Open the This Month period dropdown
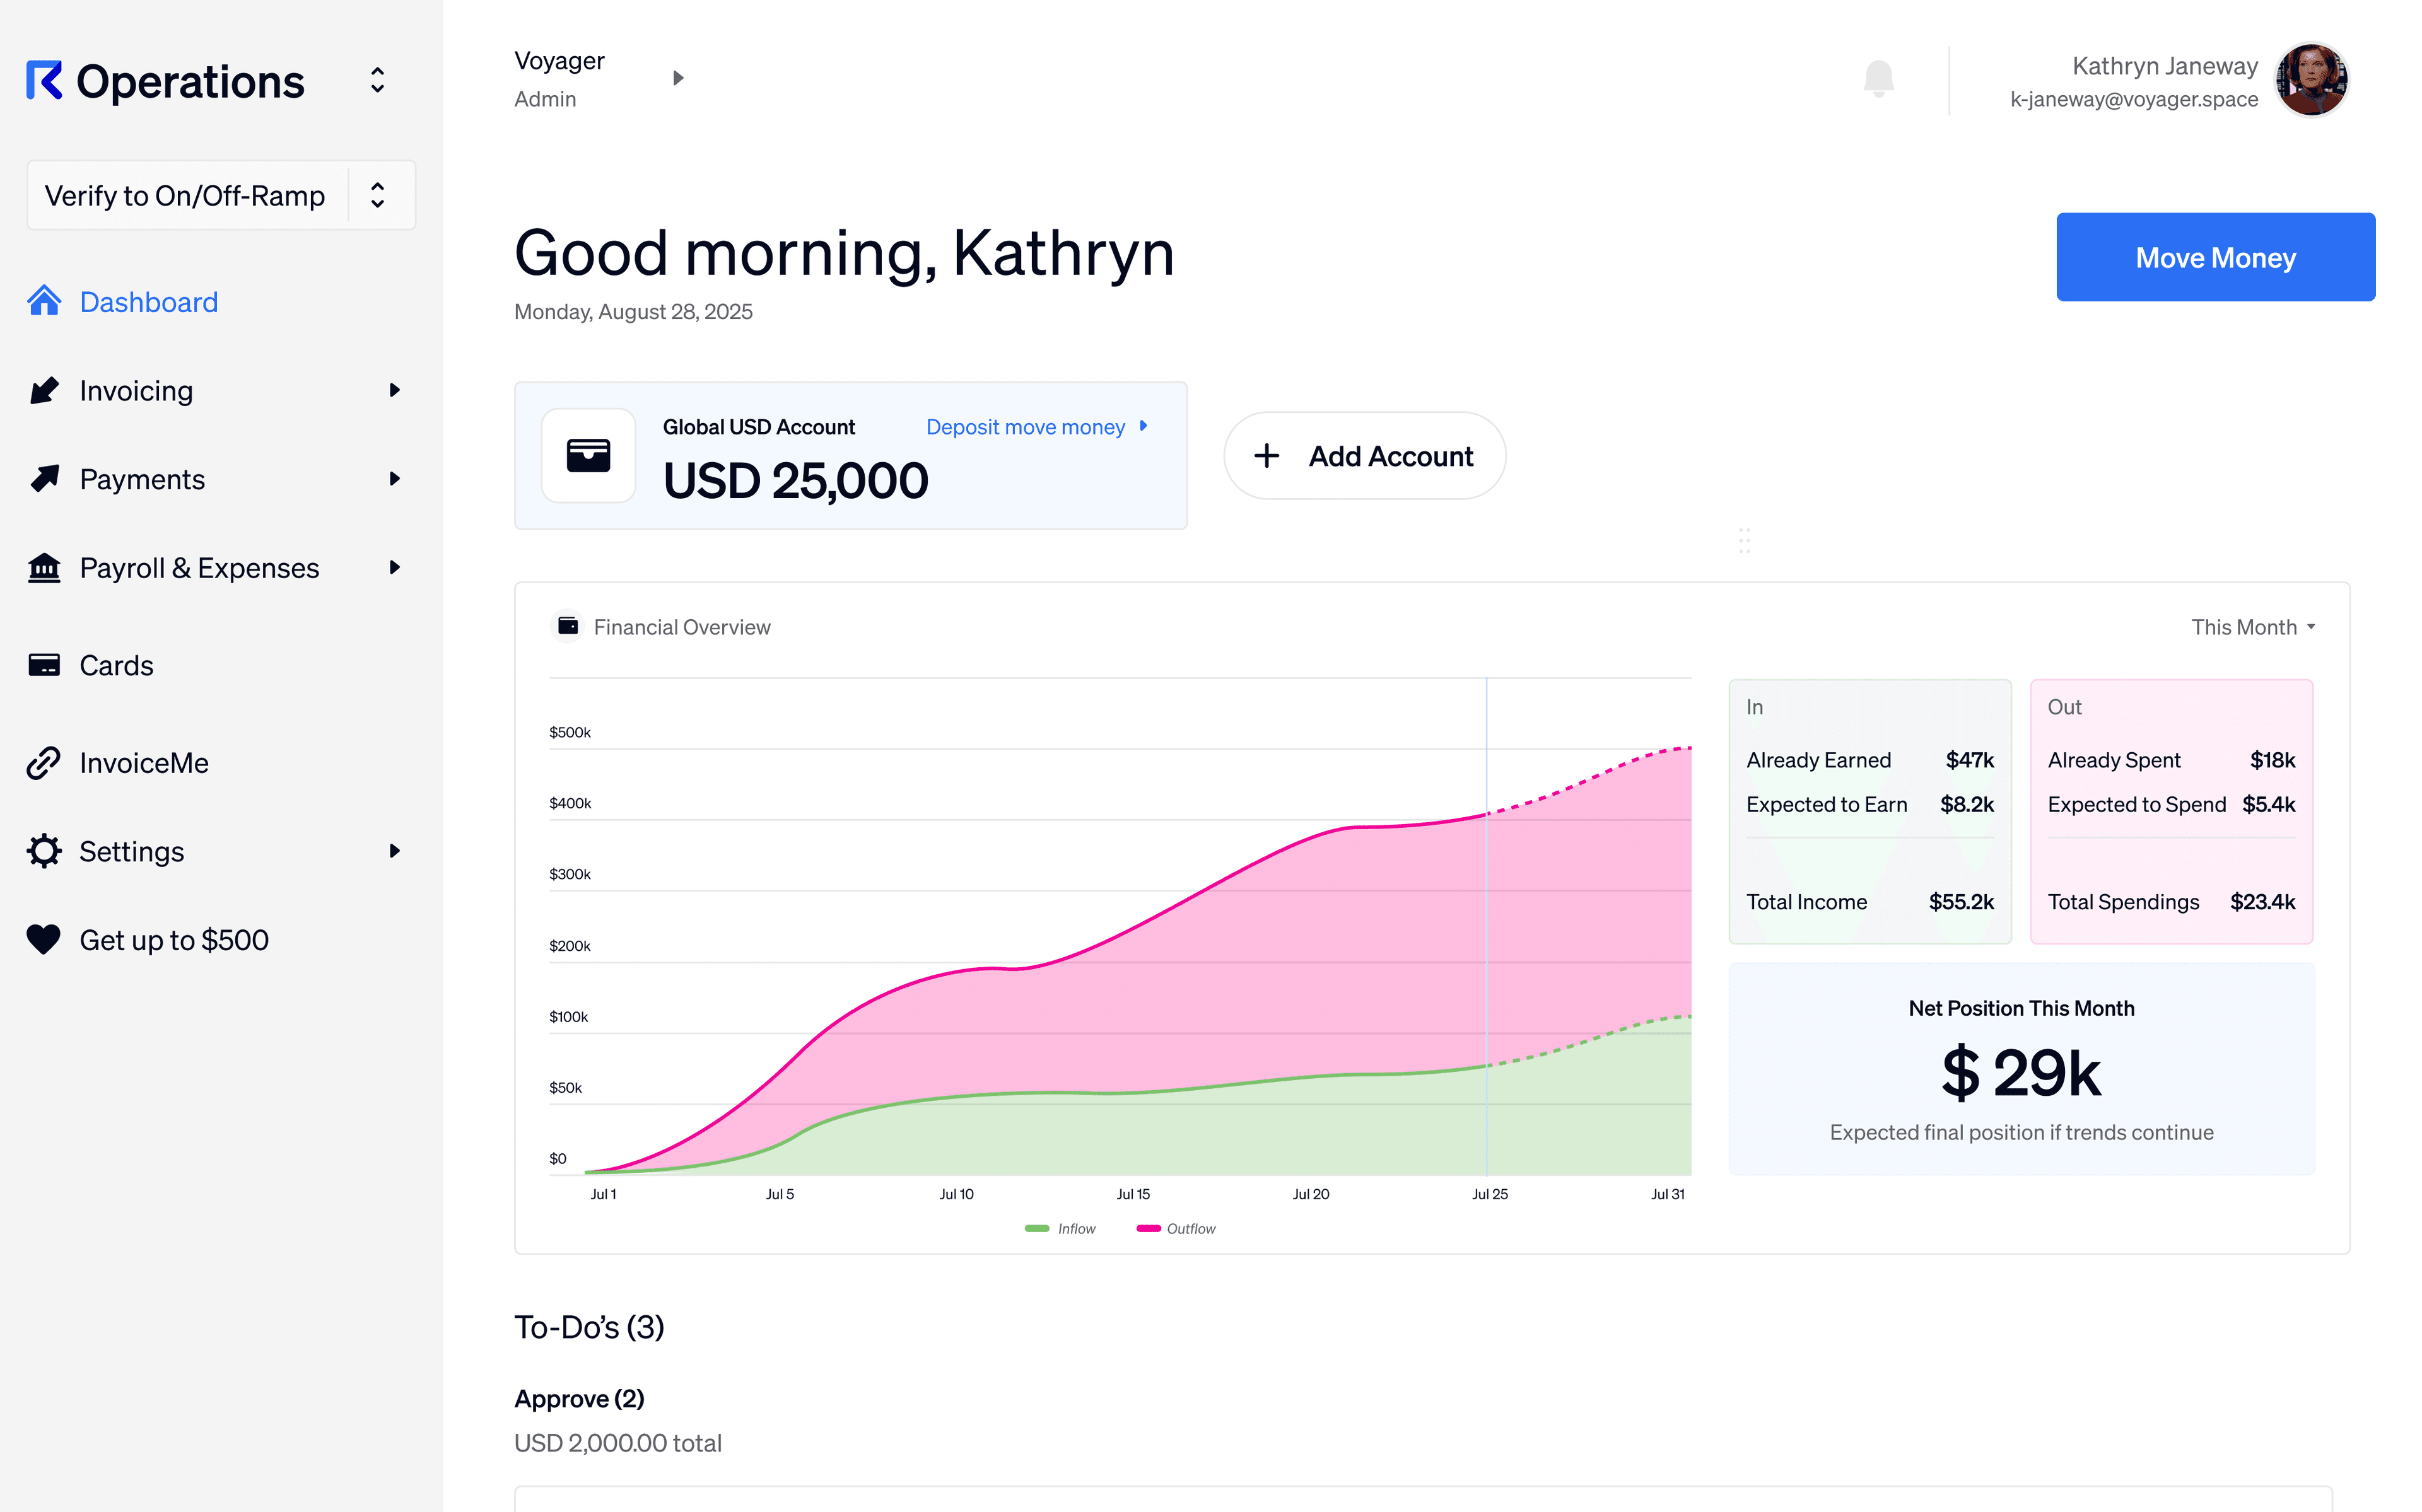2422x1512 pixels. 2252,627
